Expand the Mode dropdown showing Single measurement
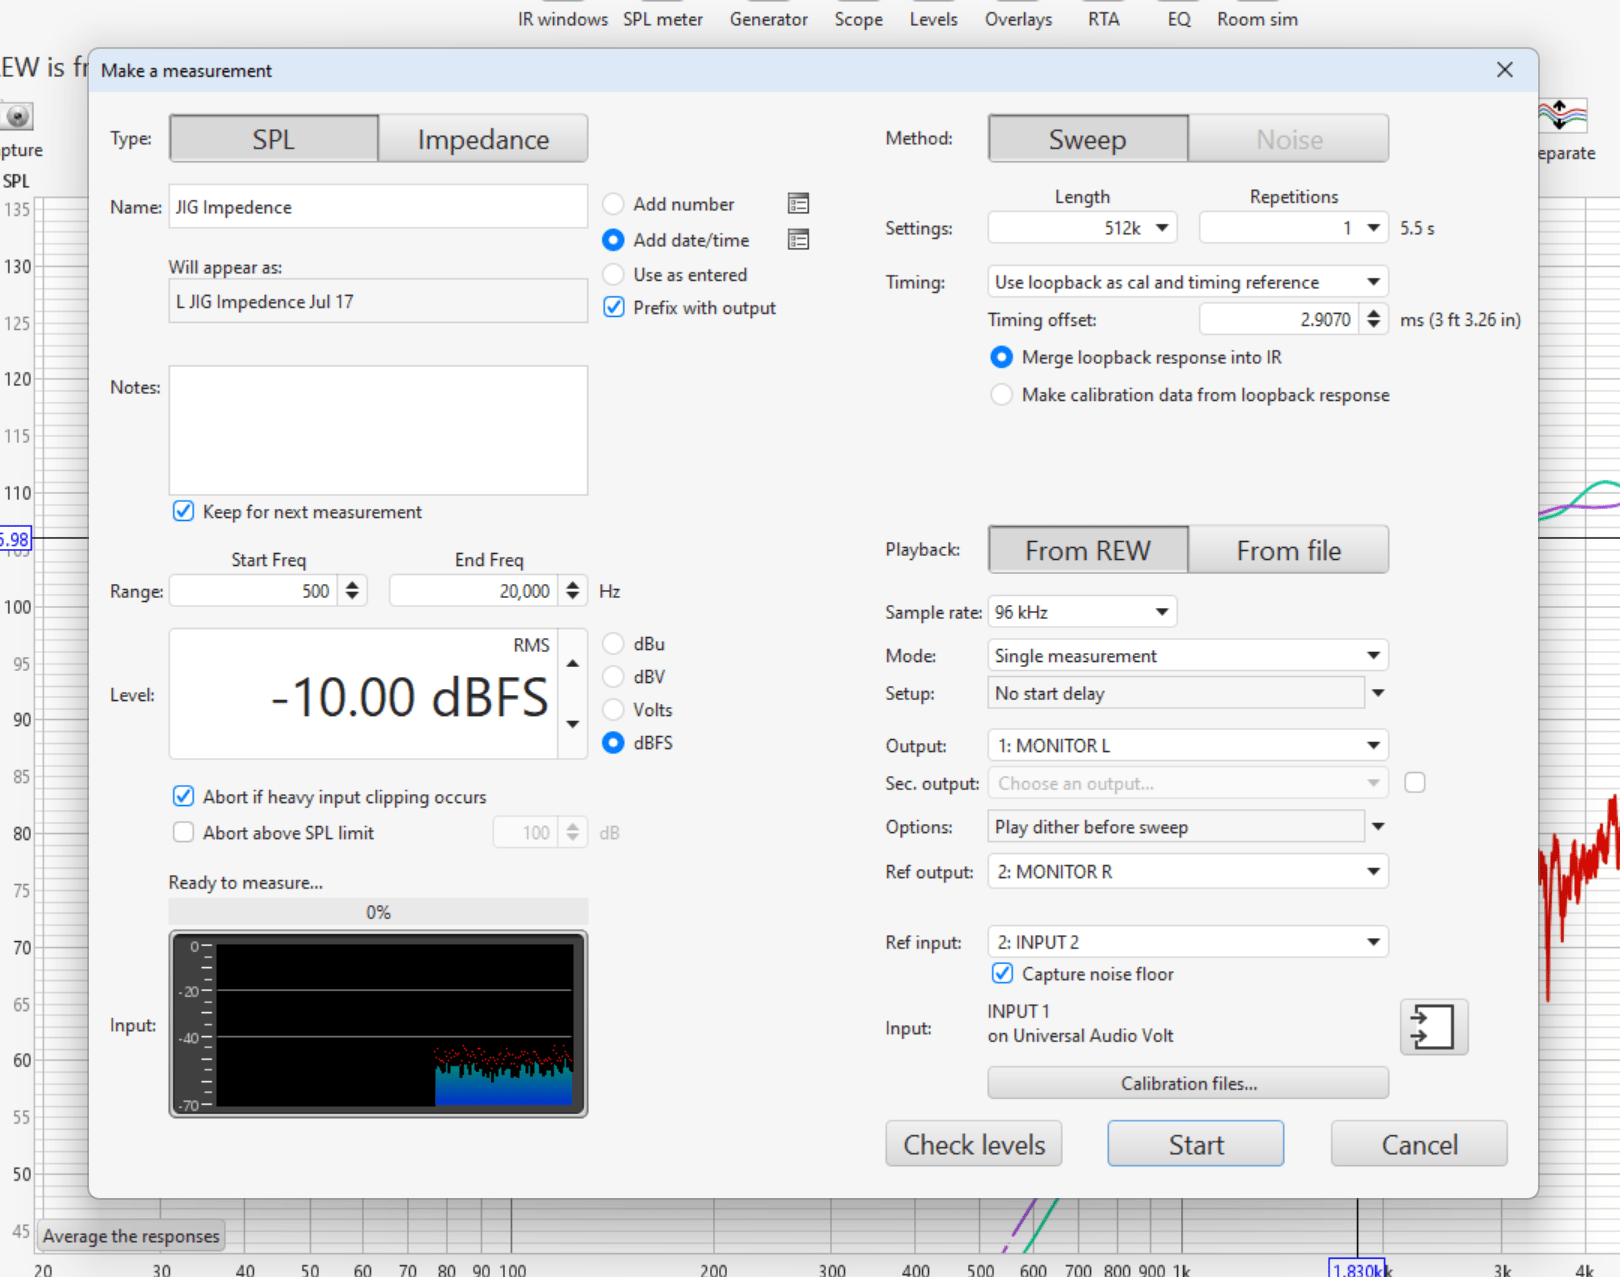Screen dimensions: 1620x1277 click(x=1188, y=656)
